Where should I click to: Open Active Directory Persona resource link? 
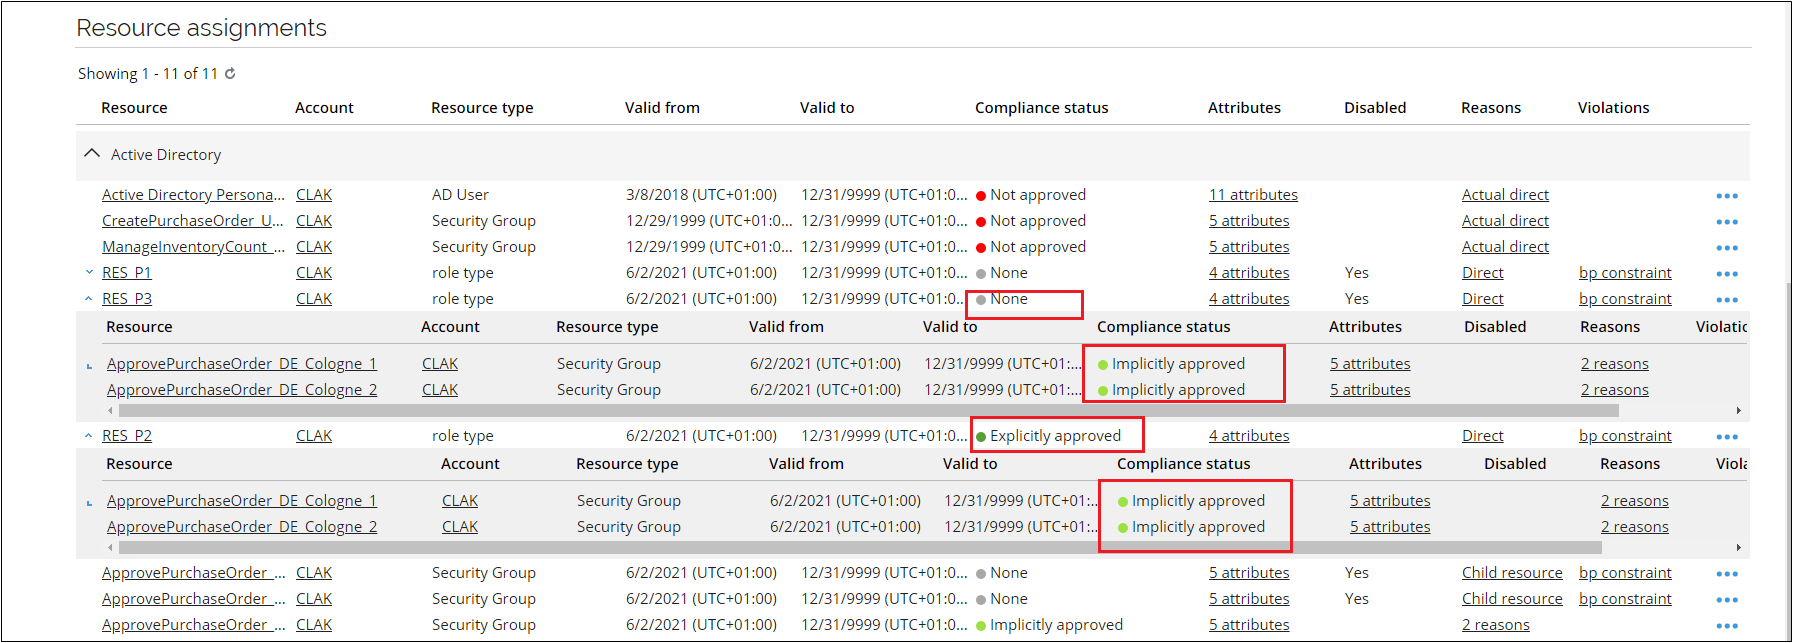pyautogui.click(x=193, y=195)
